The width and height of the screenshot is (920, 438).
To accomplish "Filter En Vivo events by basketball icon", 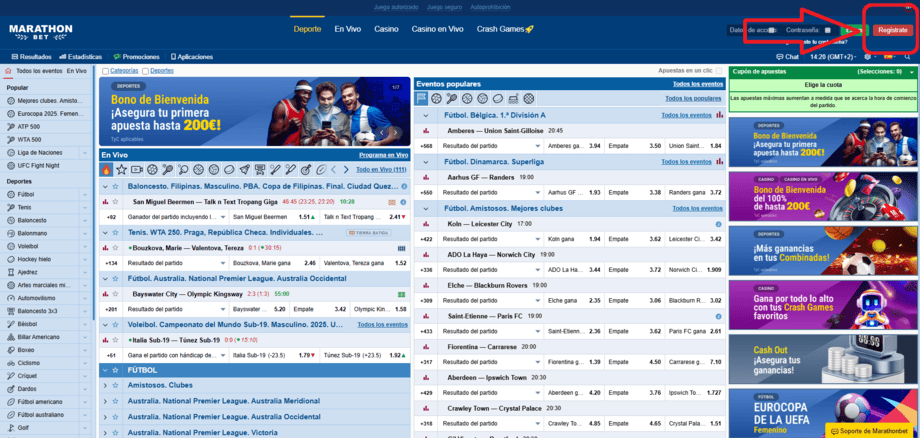I will pos(198,169).
